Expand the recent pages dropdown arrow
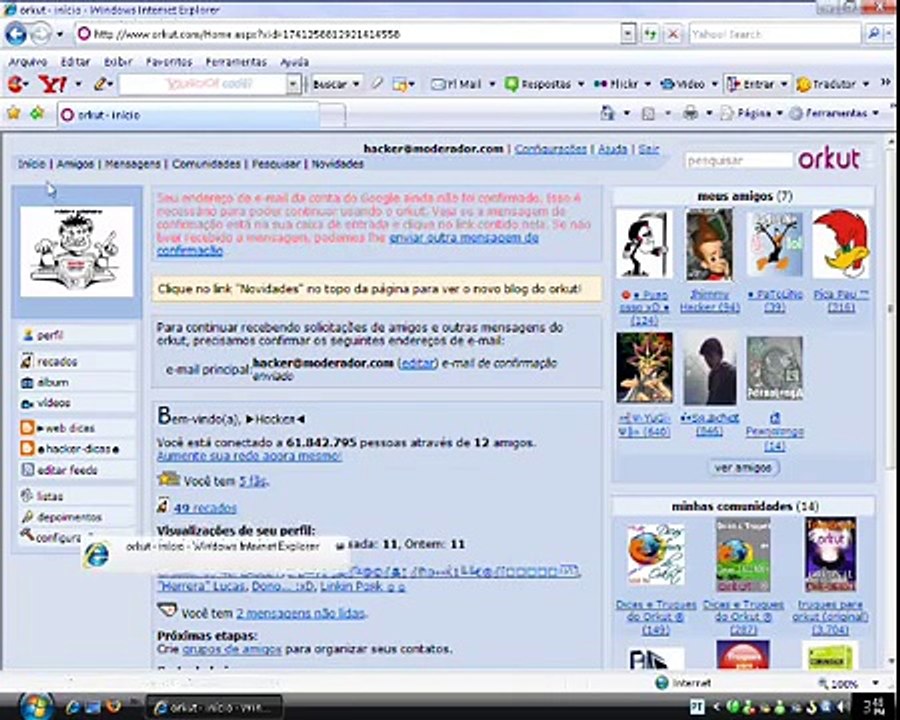The height and width of the screenshot is (720, 900). 60,34
